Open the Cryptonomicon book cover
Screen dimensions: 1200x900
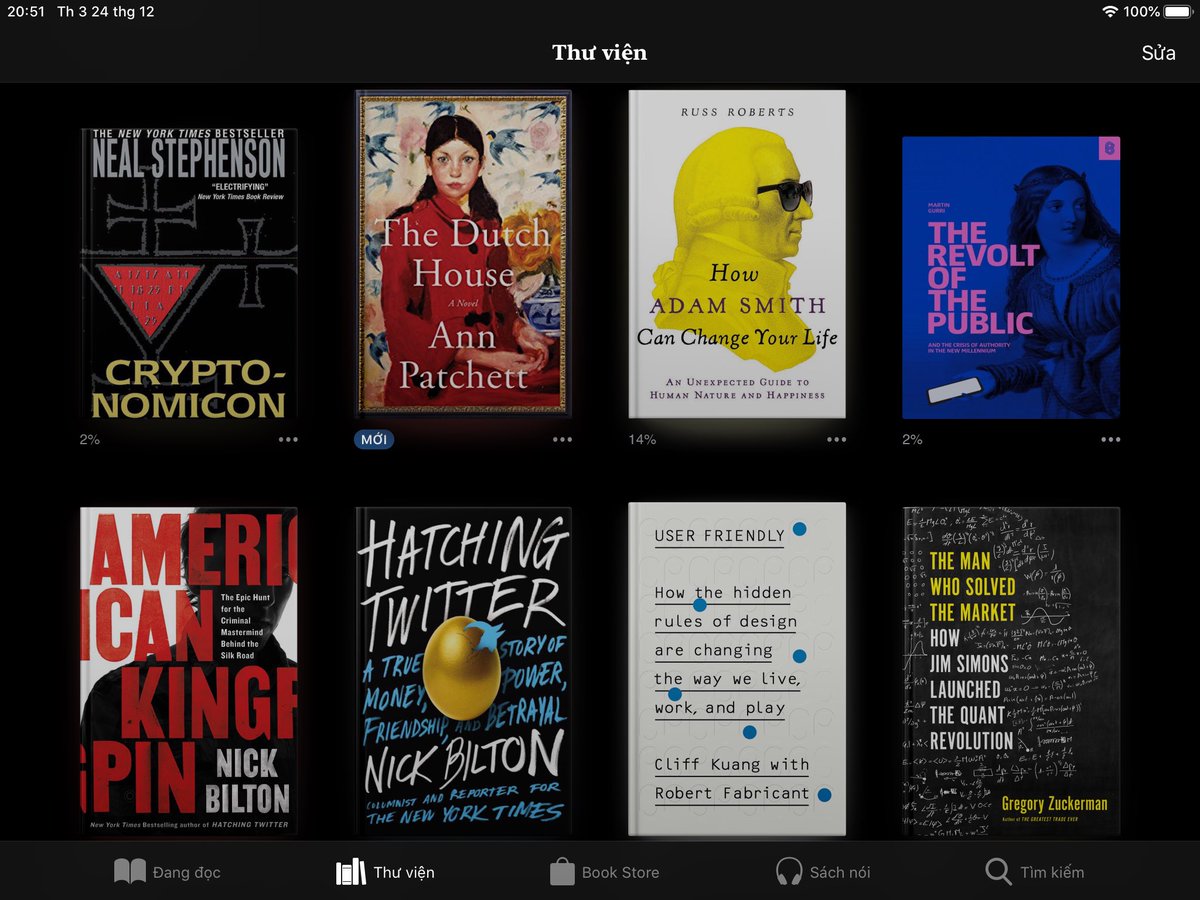(x=189, y=273)
